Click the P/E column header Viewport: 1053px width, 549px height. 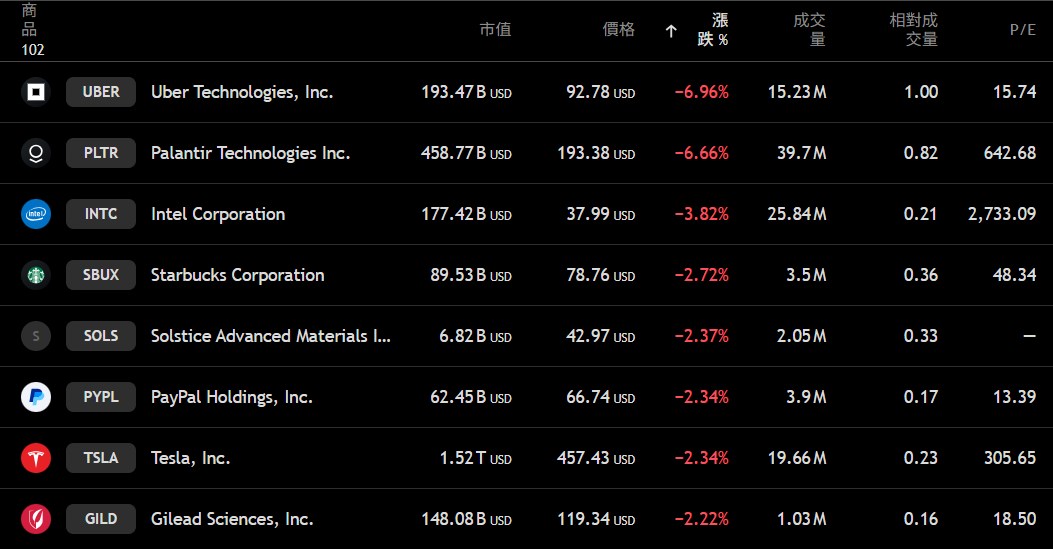(x=1022, y=30)
